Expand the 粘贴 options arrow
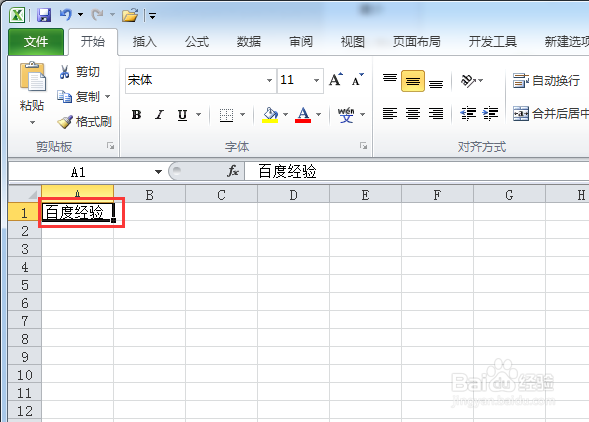589x422 pixels. [x=32, y=123]
